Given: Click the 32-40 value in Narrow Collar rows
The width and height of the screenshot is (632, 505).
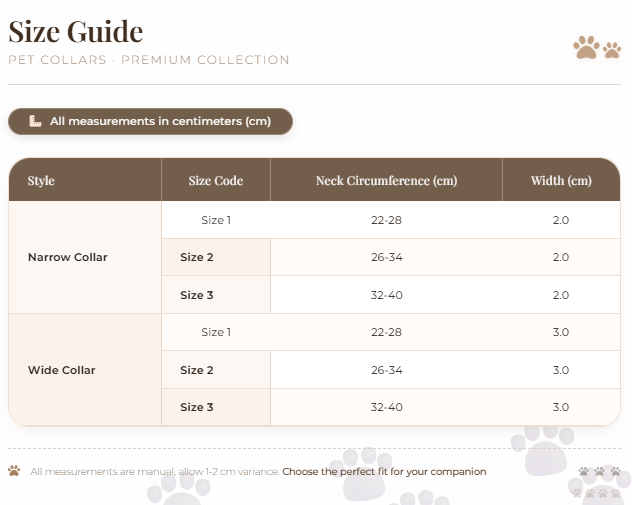Looking at the screenshot, I should pyautogui.click(x=387, y=295).
